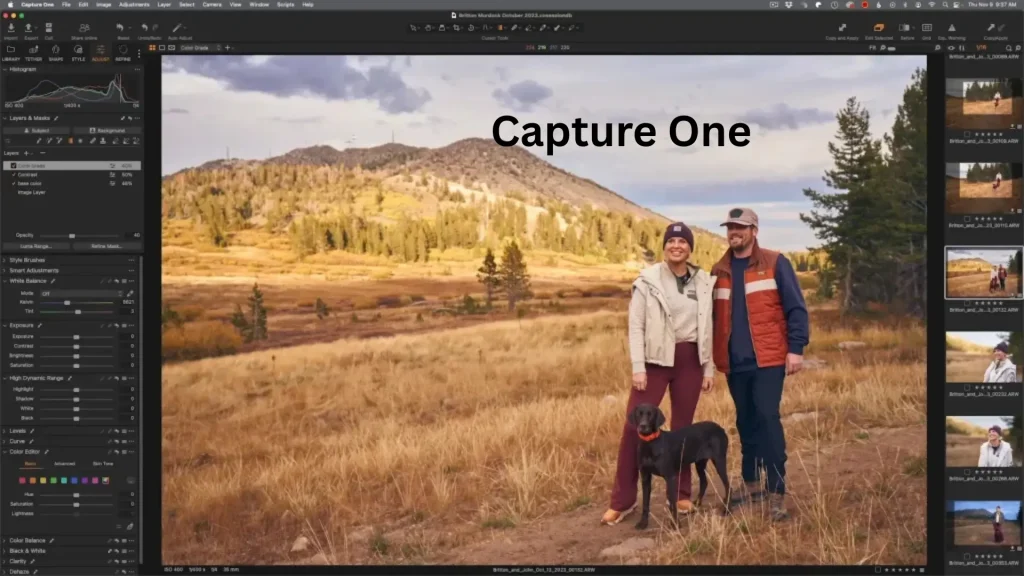Toggle visibility checkbox of Color Grade layer
The width and height of the screenshot is (1024, 576).
pos(14,166)
